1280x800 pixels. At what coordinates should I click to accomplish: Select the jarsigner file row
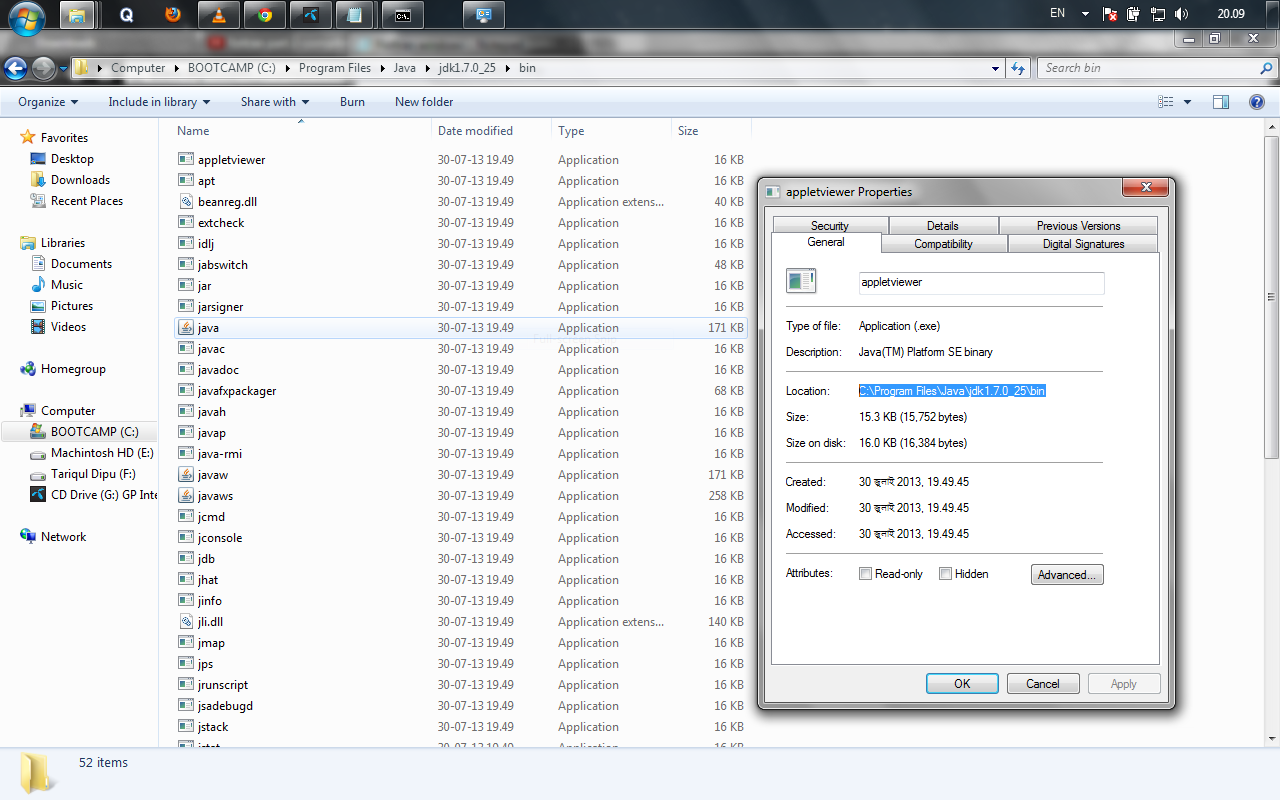(x=460, y=307)
